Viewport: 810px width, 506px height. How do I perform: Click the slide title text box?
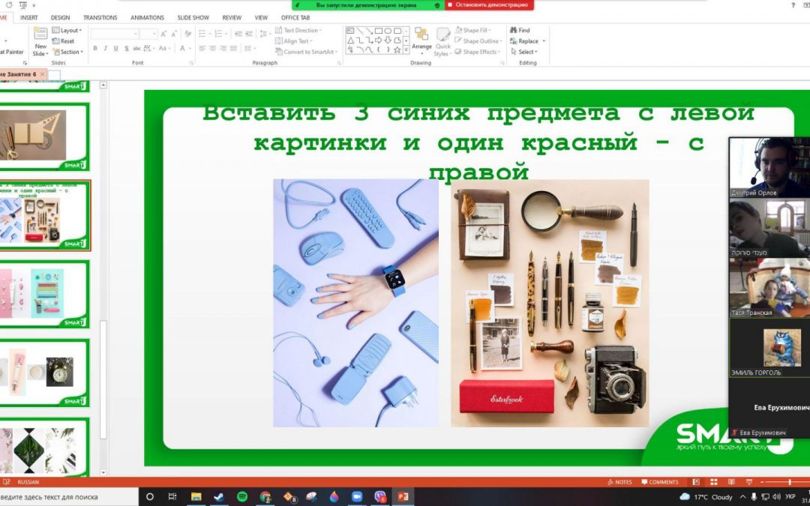[478, 142]
